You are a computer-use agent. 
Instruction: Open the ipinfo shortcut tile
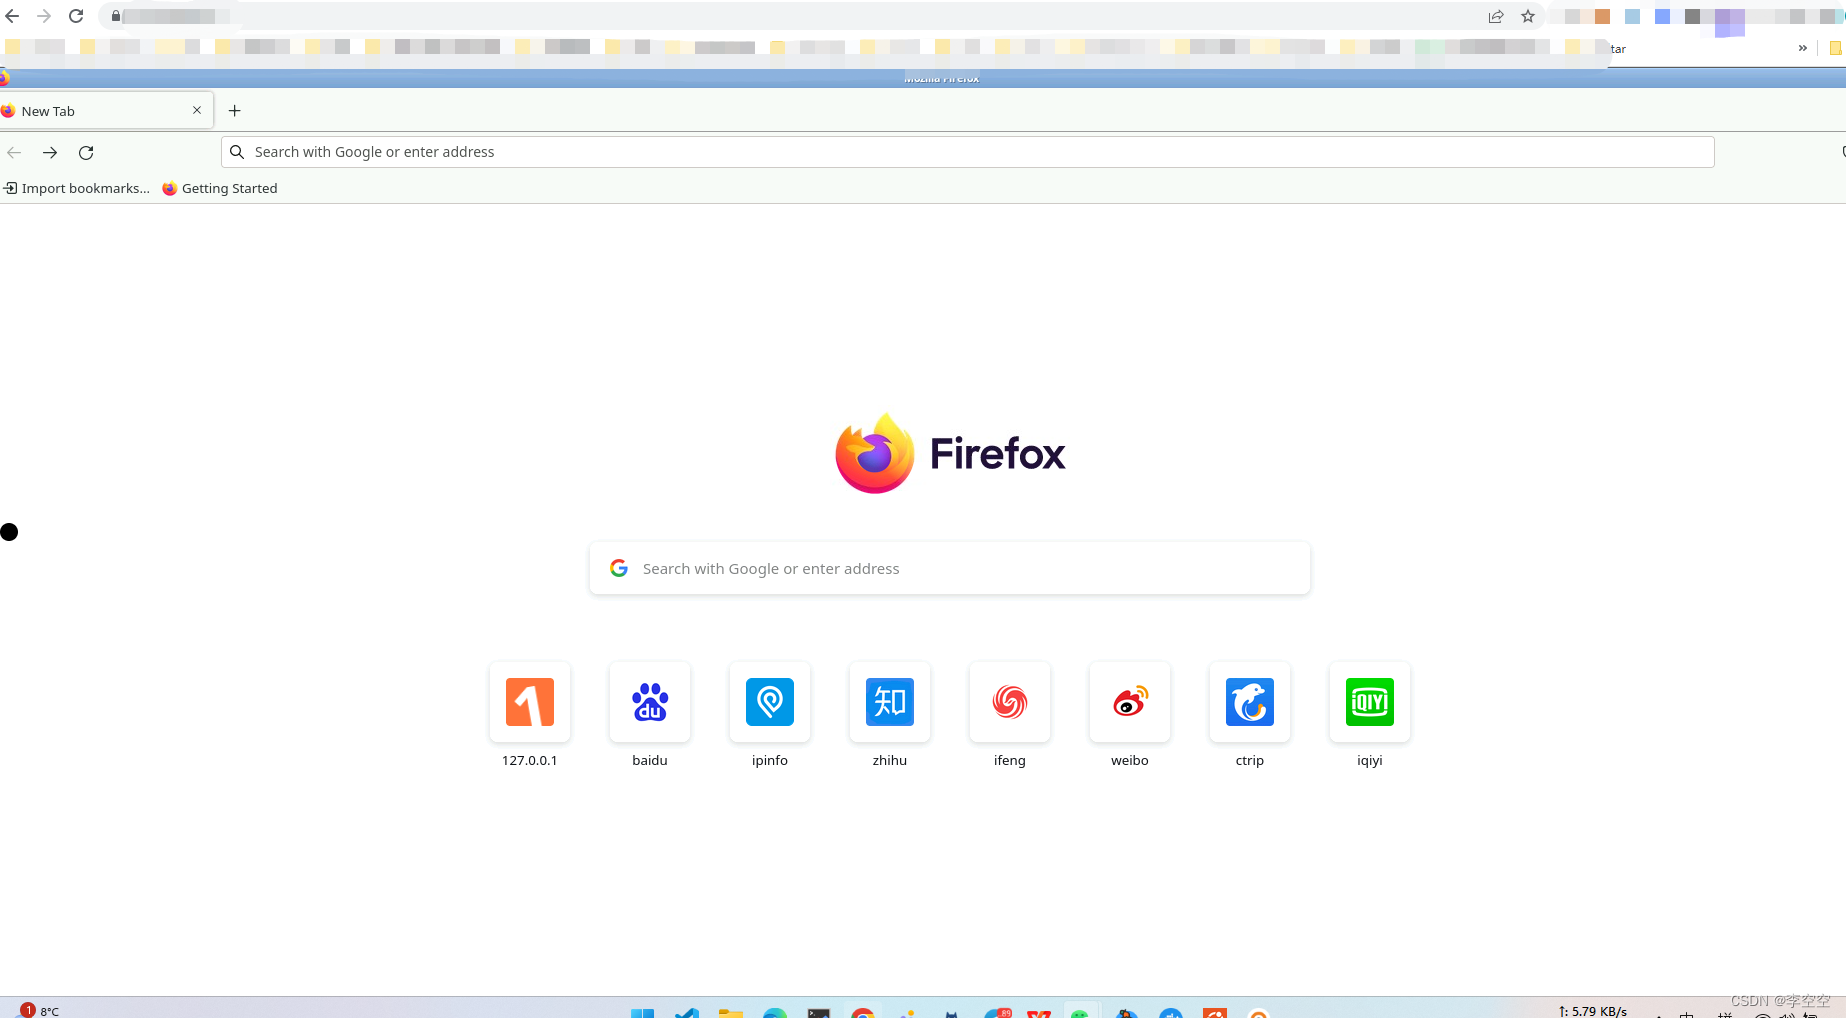point(770,702)
